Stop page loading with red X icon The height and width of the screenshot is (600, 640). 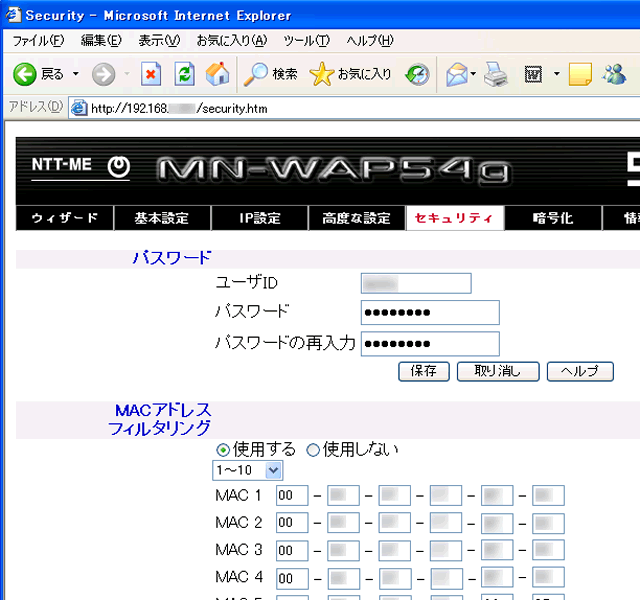tap(151, 74)
